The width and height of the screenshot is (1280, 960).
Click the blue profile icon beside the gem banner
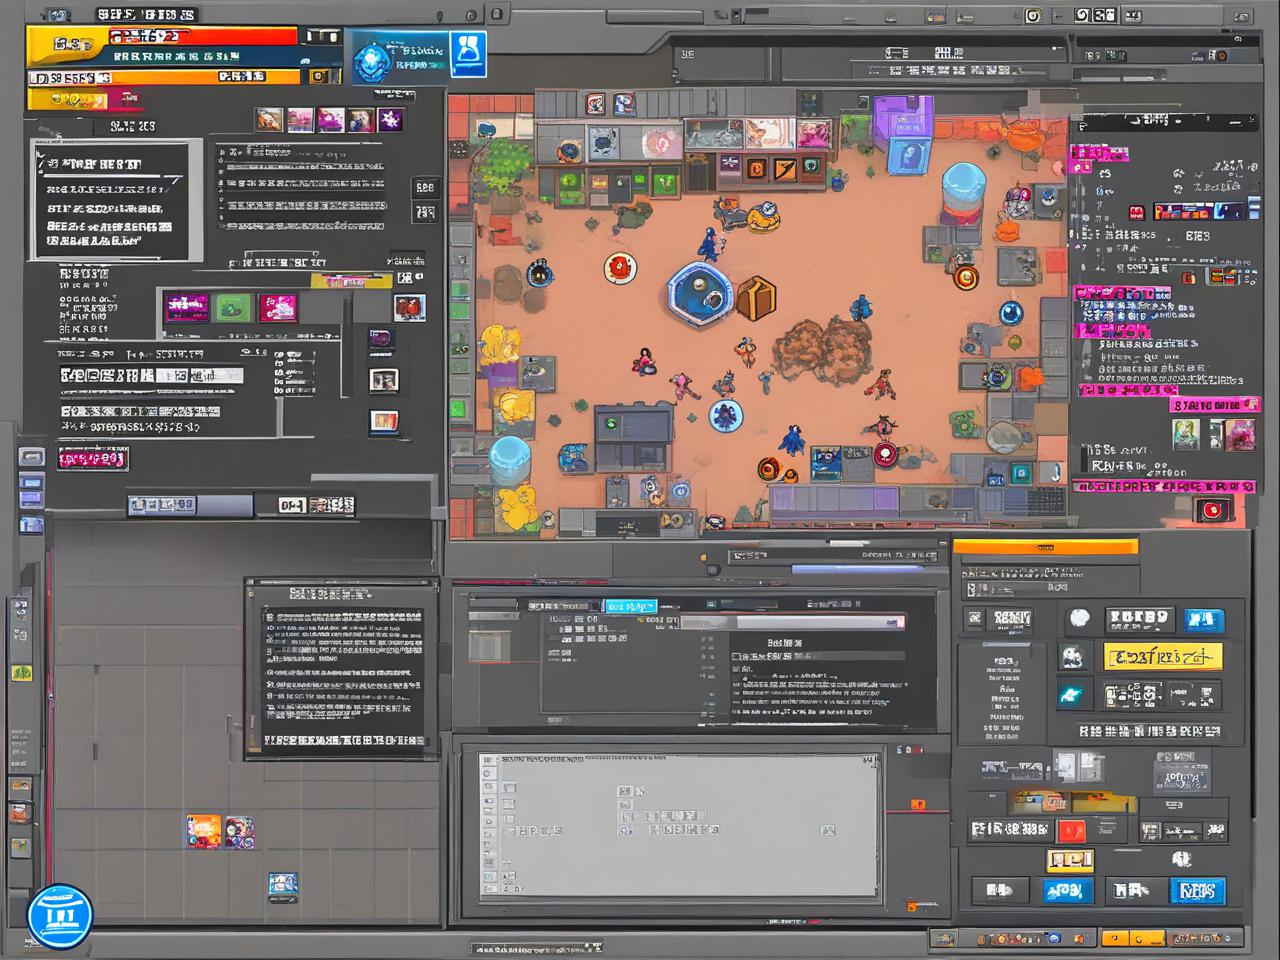(467, 53)
